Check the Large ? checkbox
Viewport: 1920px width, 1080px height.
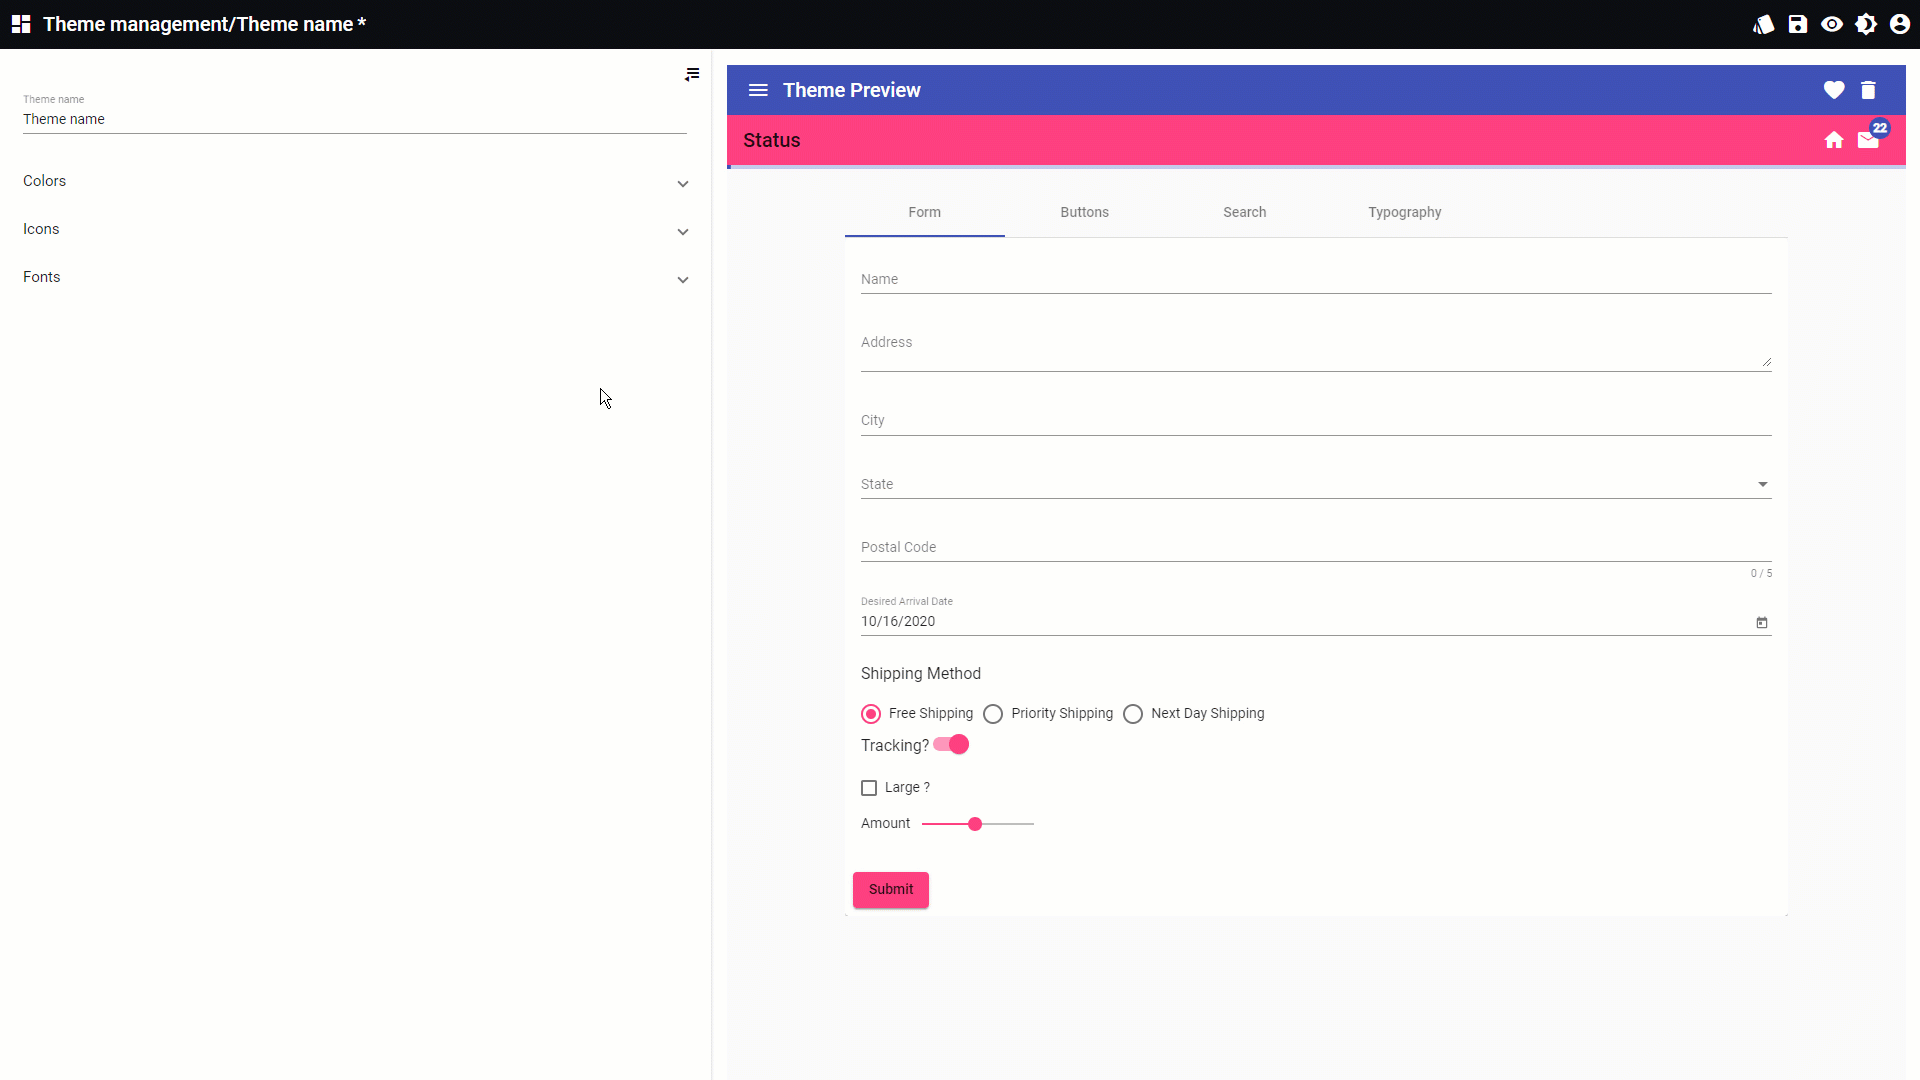pos(869,788)
